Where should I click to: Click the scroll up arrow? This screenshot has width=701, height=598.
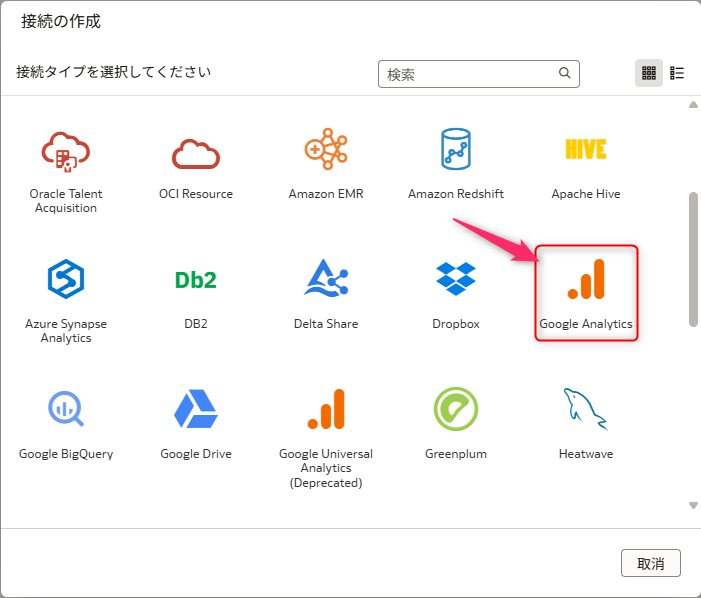pyautogui.click(x=693, y=105)
